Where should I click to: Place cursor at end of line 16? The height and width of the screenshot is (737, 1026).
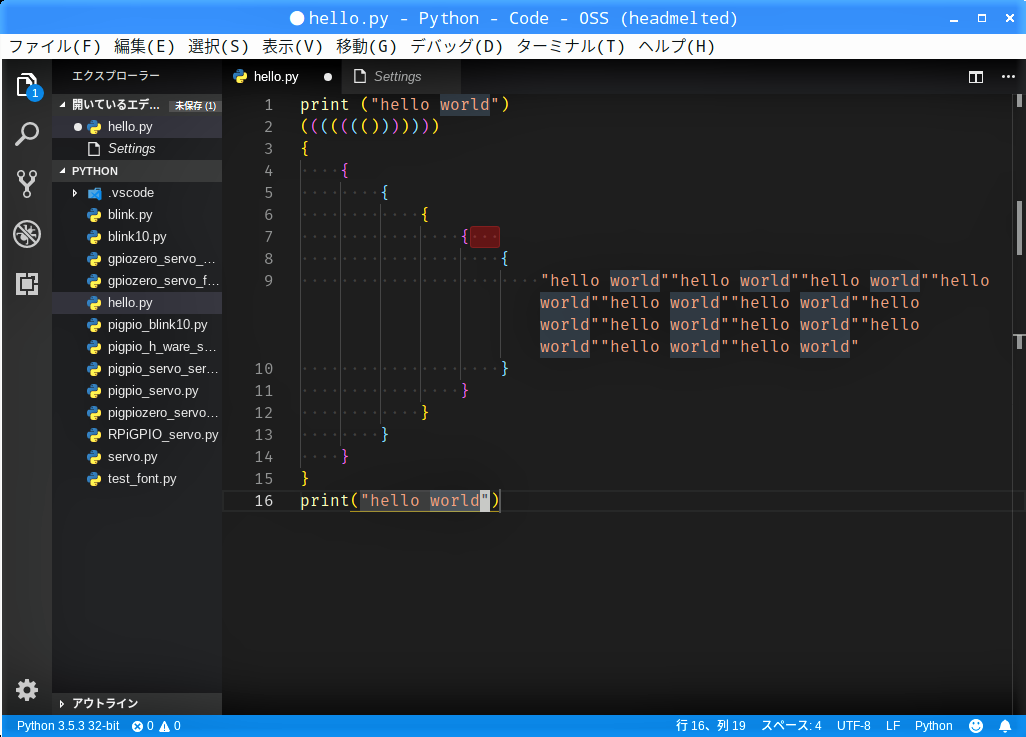500,501
